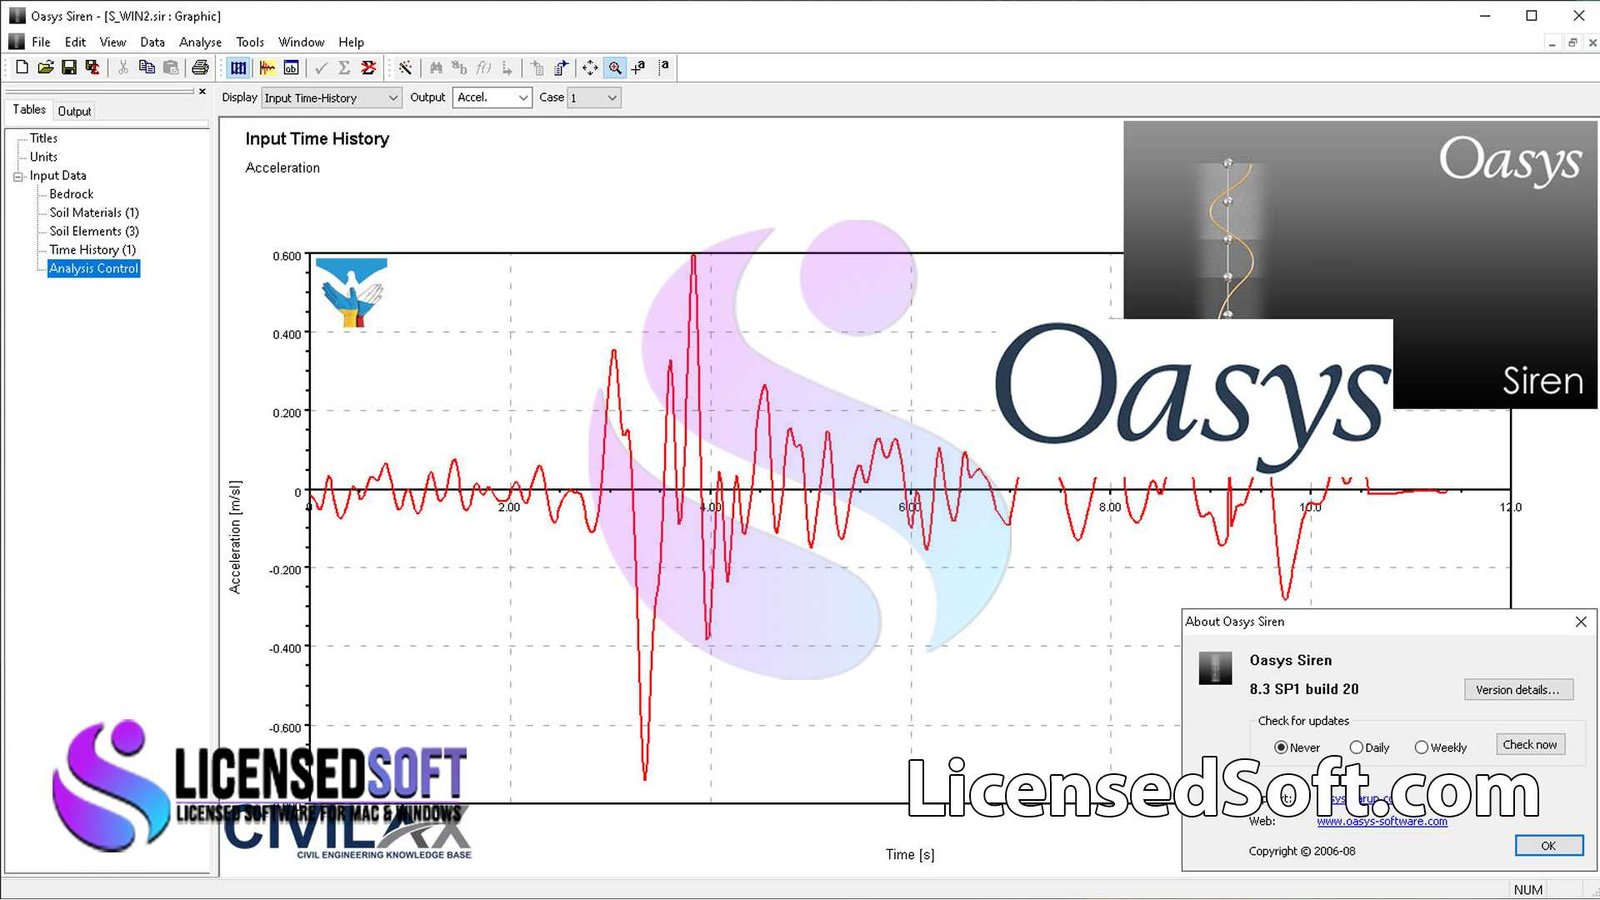The height and width of the screenshot is (900, 1600).
Task: Select Soil Materials (1) tree item
Action: [94, 213]
